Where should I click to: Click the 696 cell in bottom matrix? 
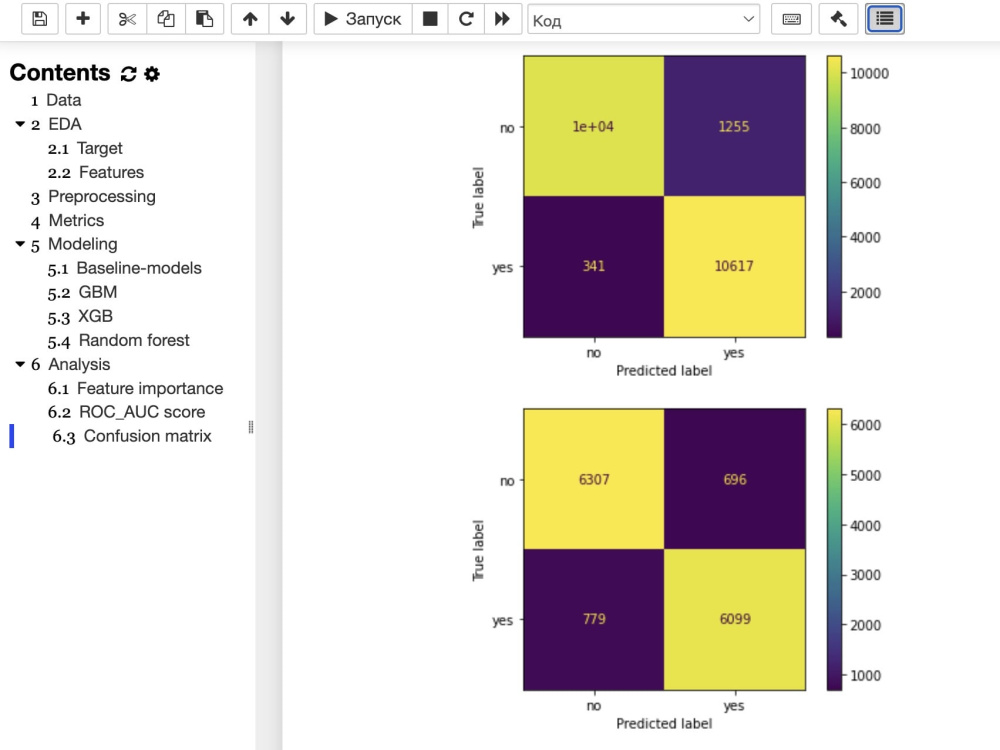(735, 479)
